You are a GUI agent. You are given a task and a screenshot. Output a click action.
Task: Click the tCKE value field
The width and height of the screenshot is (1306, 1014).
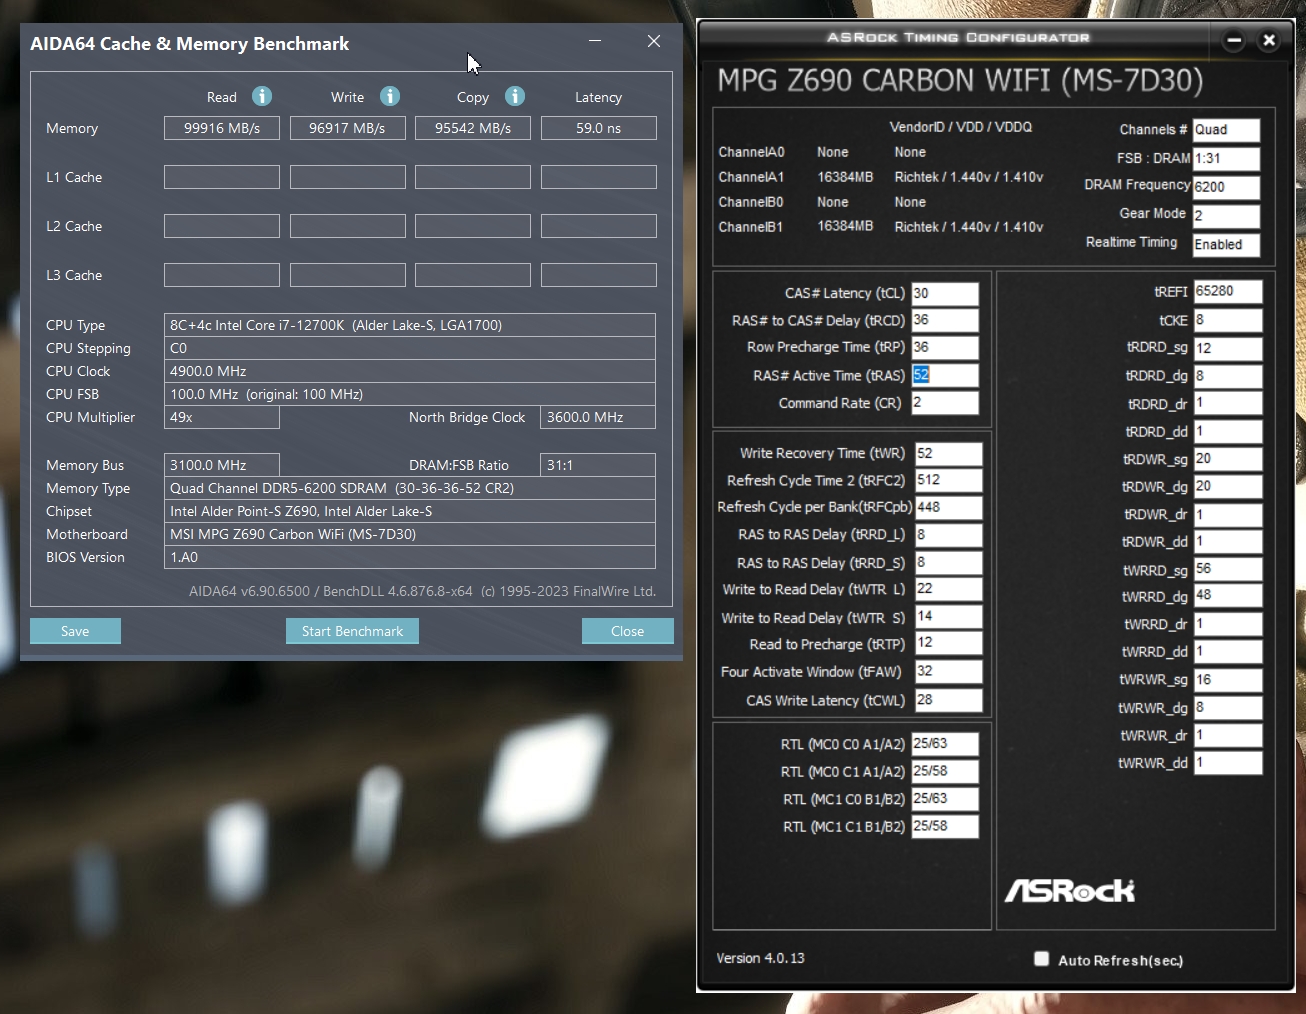coord(1227,320)
